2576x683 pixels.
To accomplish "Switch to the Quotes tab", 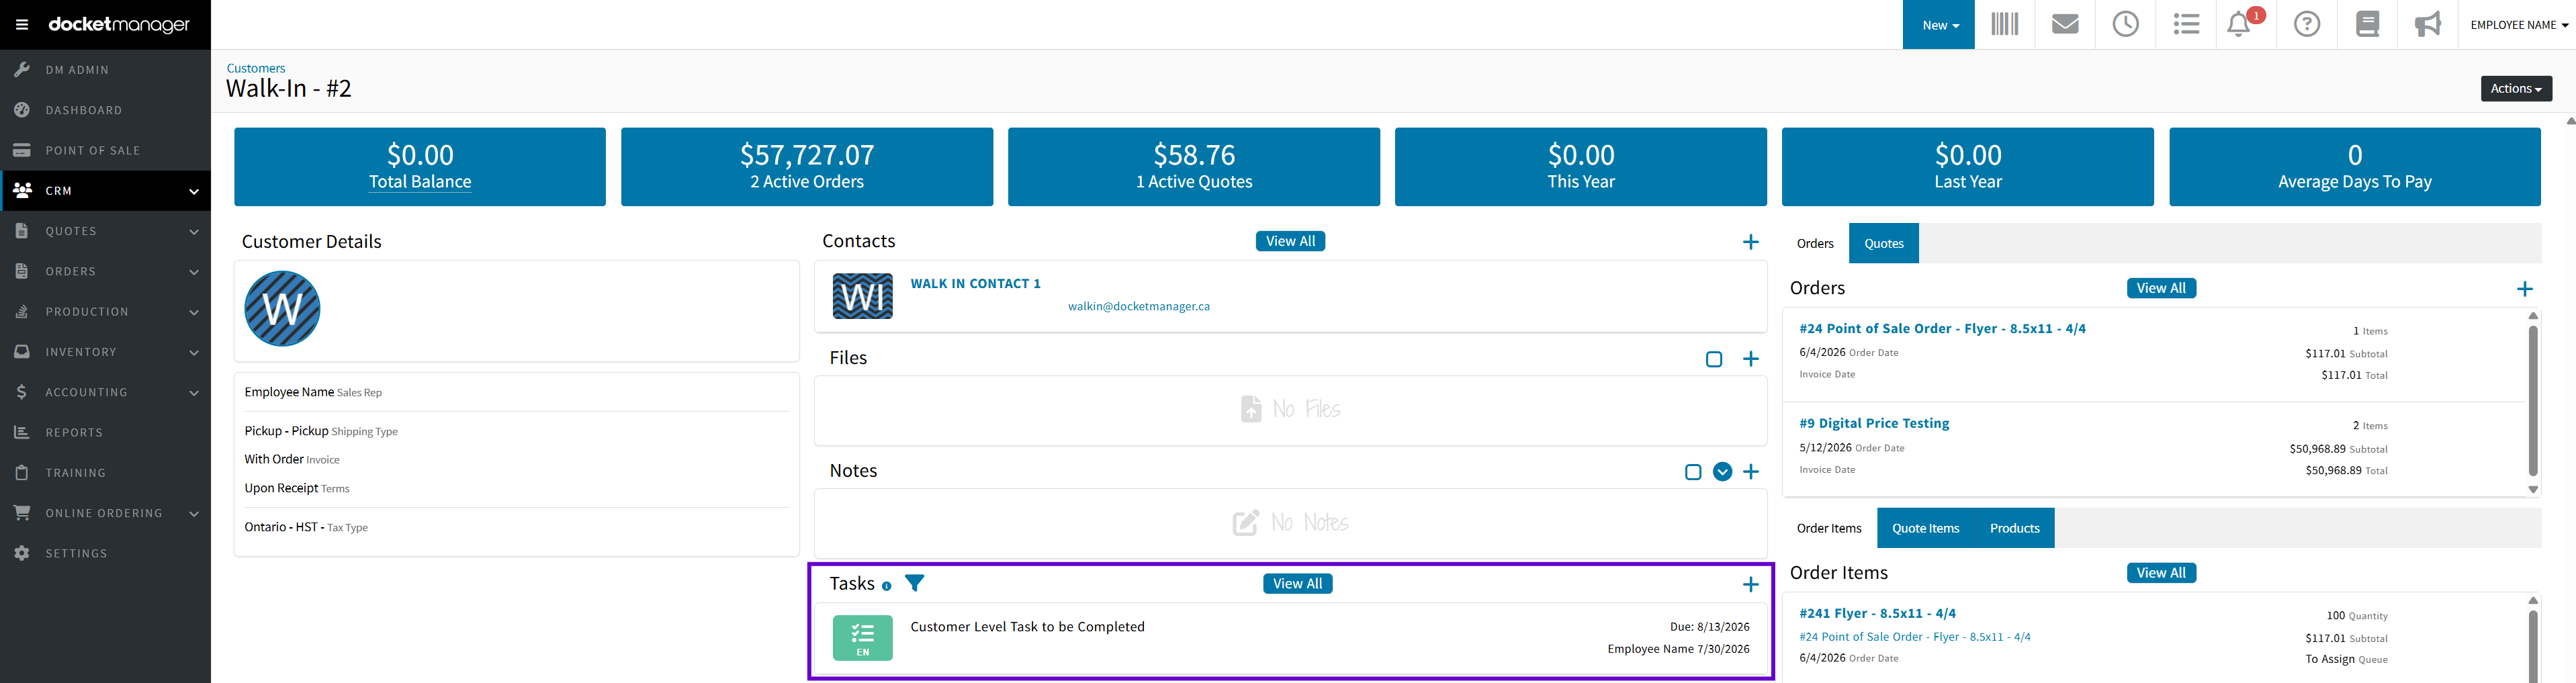I will tap(1883, 243).
